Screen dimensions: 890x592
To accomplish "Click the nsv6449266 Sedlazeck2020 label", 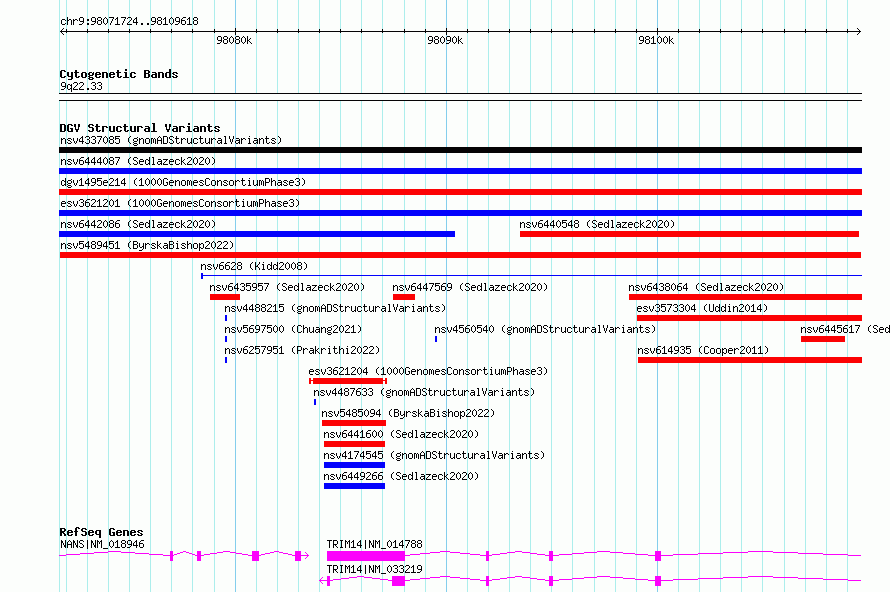I will pos(401,476).
